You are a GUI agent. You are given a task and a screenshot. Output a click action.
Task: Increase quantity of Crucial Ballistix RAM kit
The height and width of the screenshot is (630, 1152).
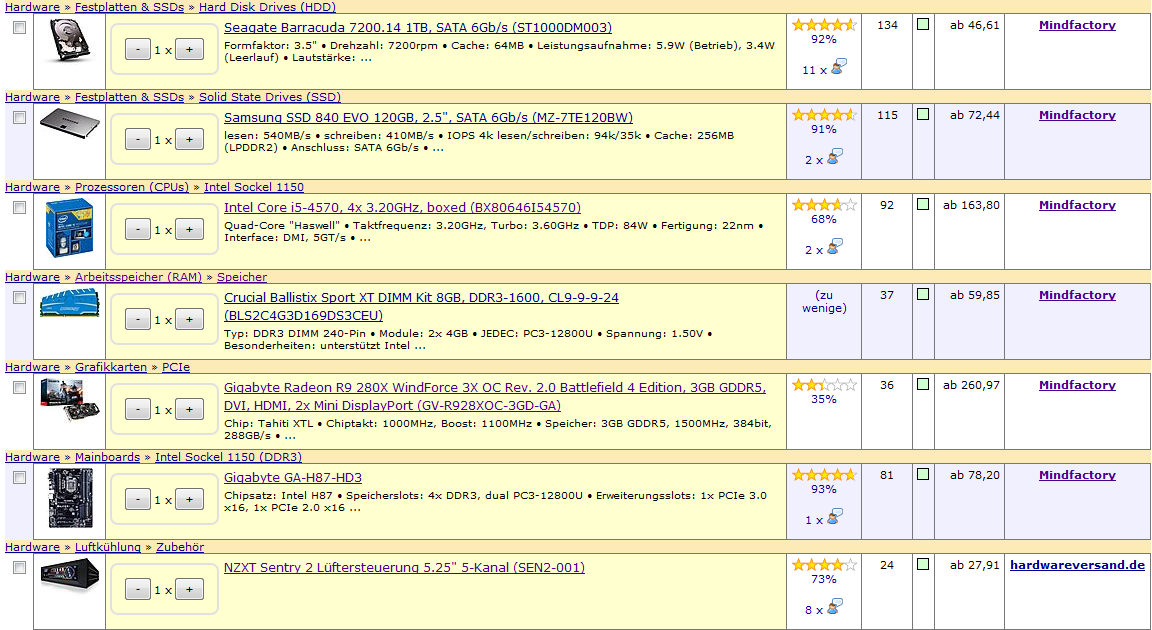coord(190,319)
